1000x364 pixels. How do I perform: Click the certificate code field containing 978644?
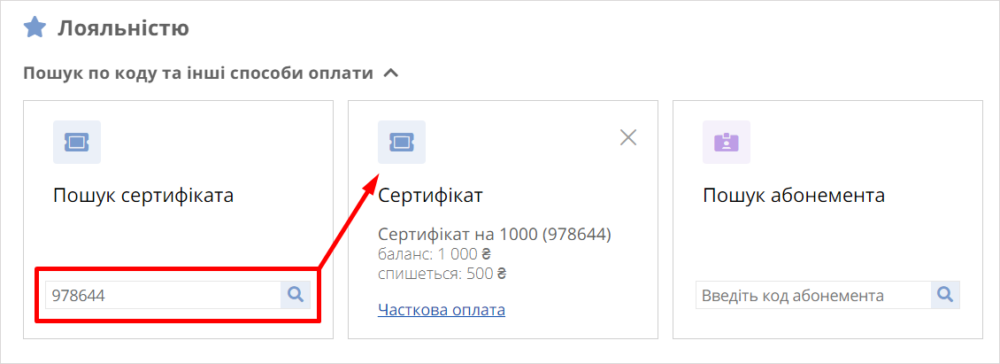[163, 295]
